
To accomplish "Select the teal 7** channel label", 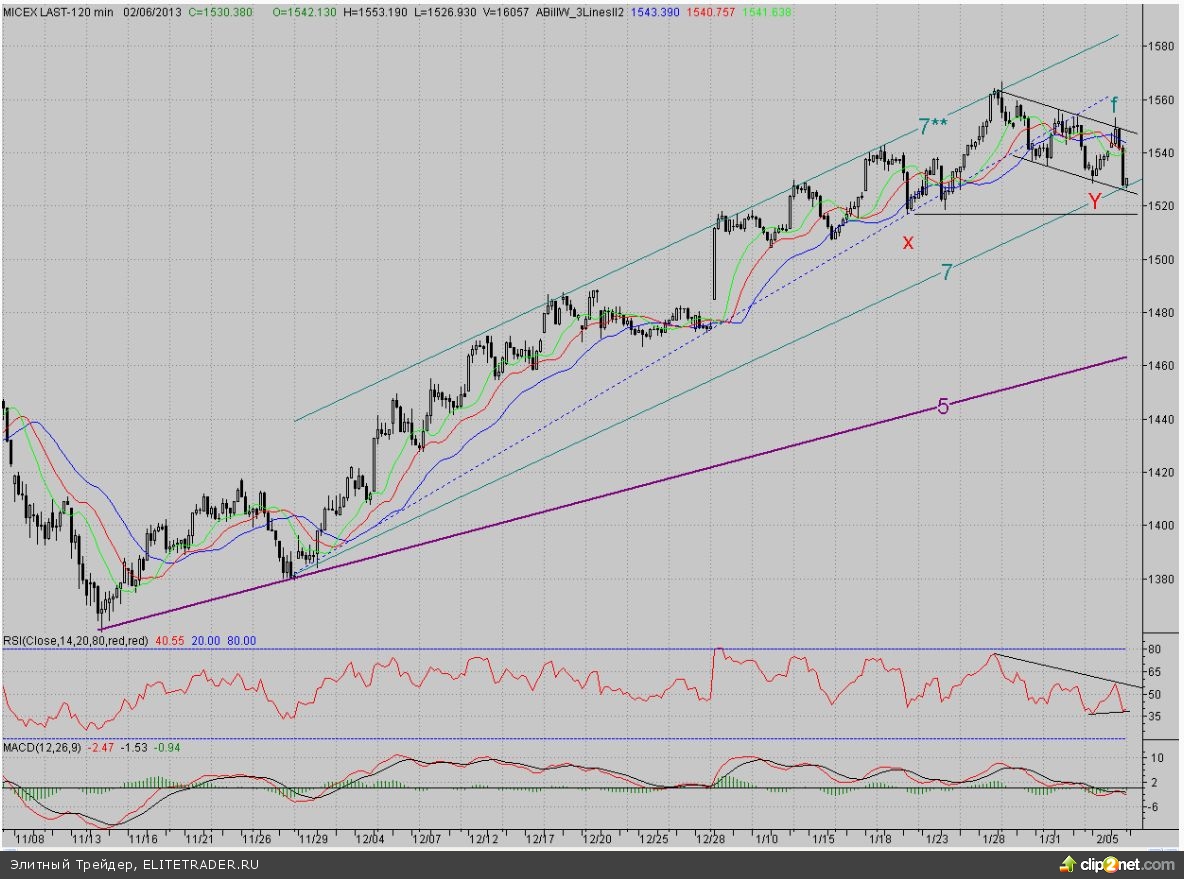I will [x=933, y=126].
